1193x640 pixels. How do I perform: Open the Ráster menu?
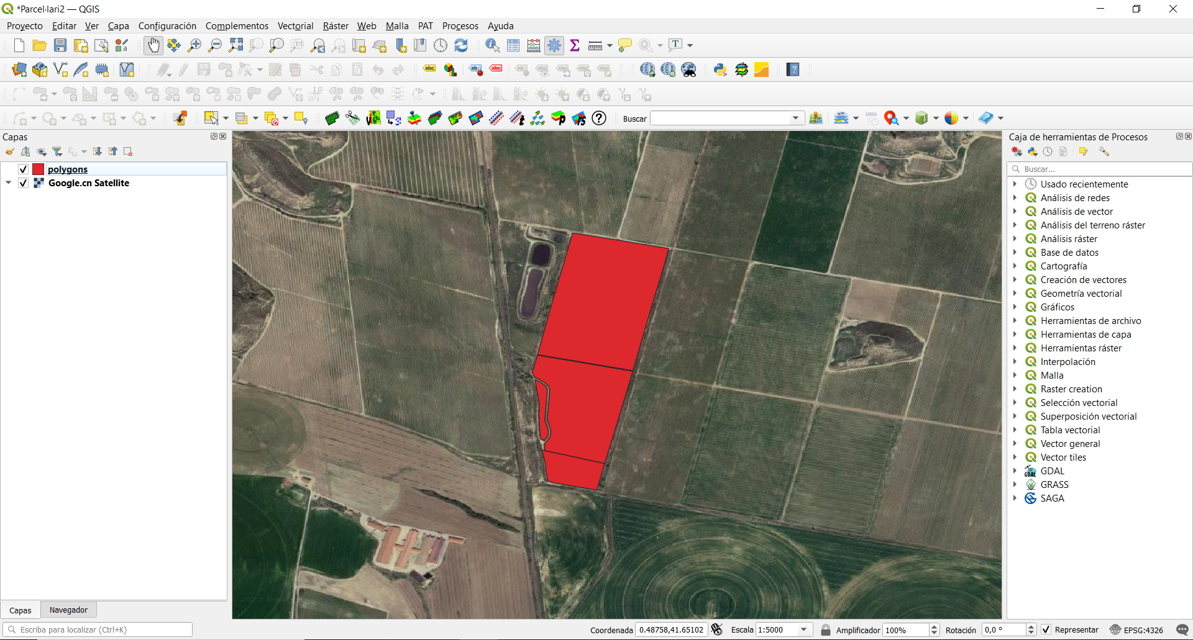coord(336,26)
